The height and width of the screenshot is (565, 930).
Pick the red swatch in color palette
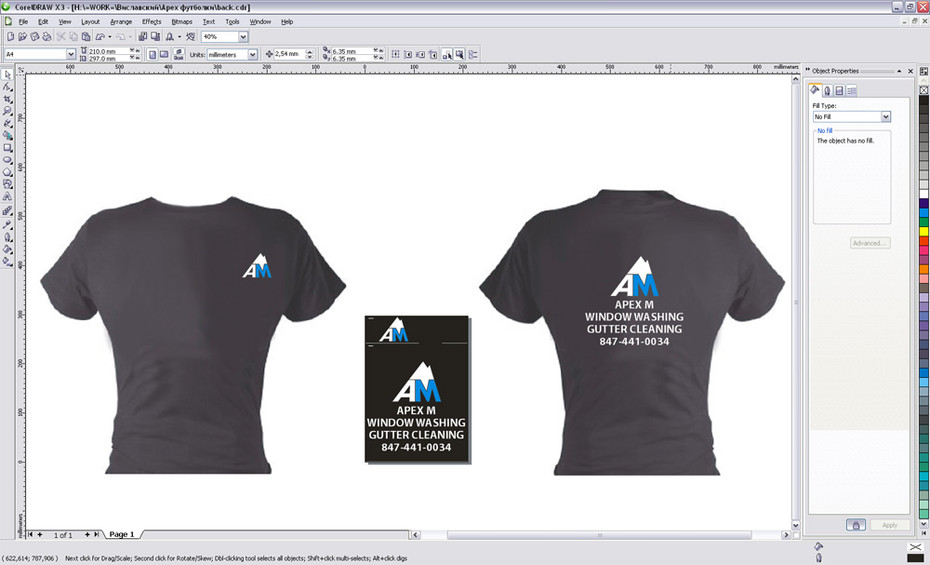click(924, 241)
